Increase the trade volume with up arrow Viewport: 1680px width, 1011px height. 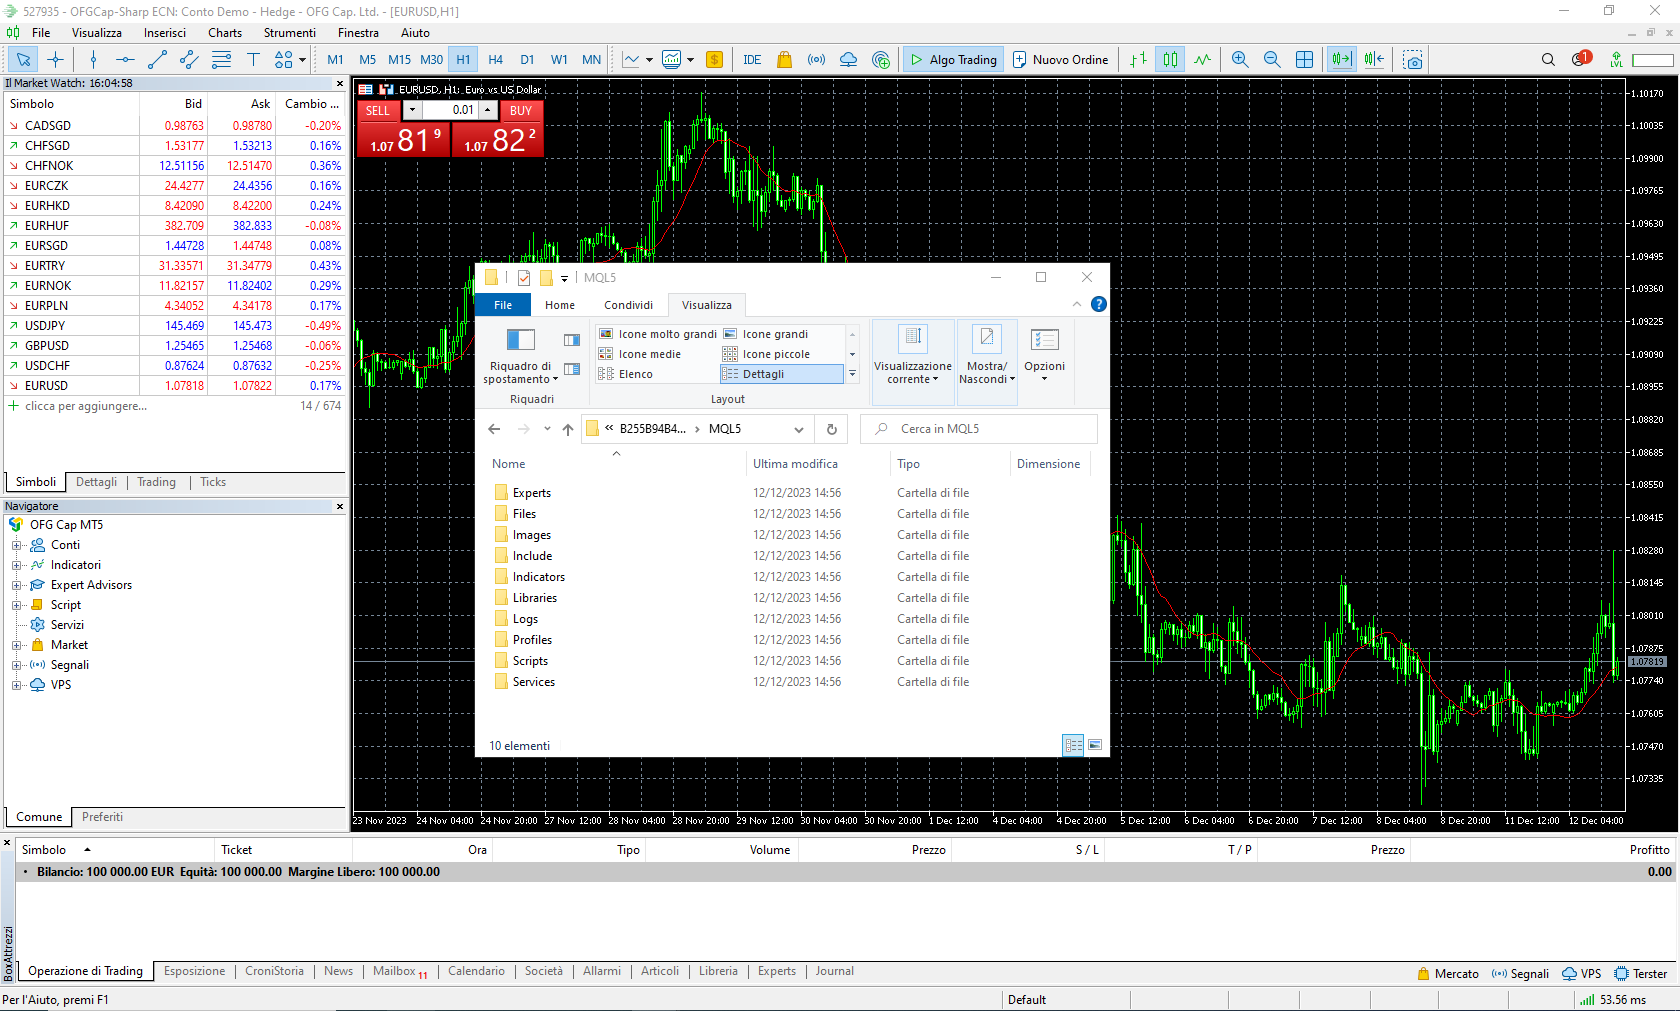click(488, 110)
